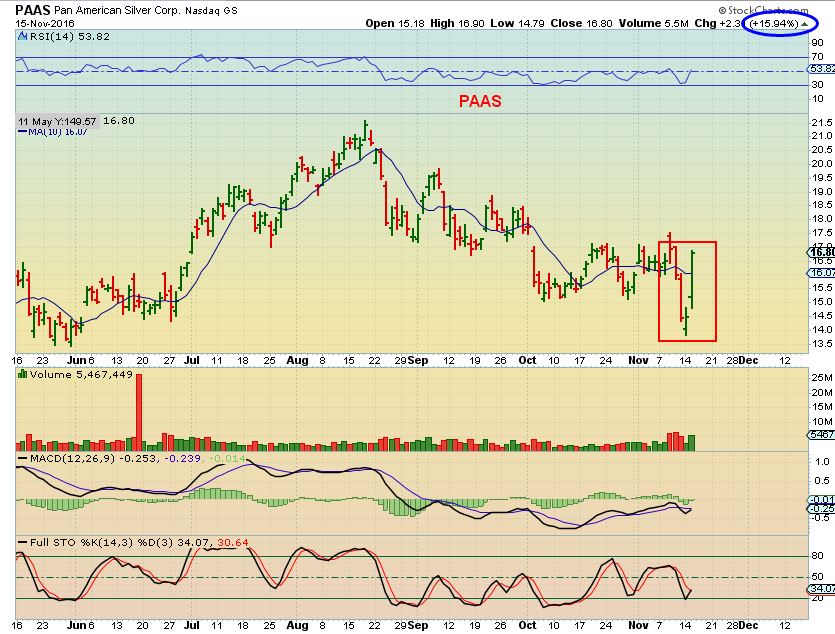Click the 'Jul' label on the bottom stochastic date axis
The height and width of the screenshot is (634, 835).
pos(192,625)
